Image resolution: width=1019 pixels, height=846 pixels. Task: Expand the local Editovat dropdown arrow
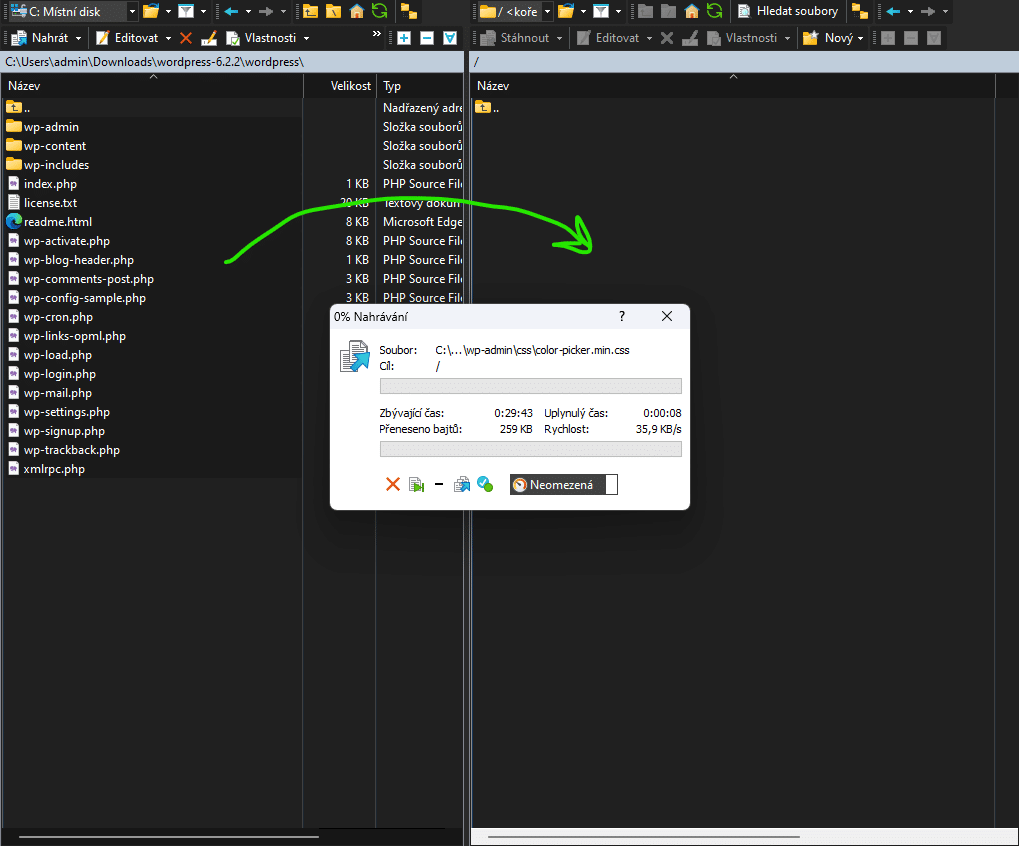[x=168, y=38]
